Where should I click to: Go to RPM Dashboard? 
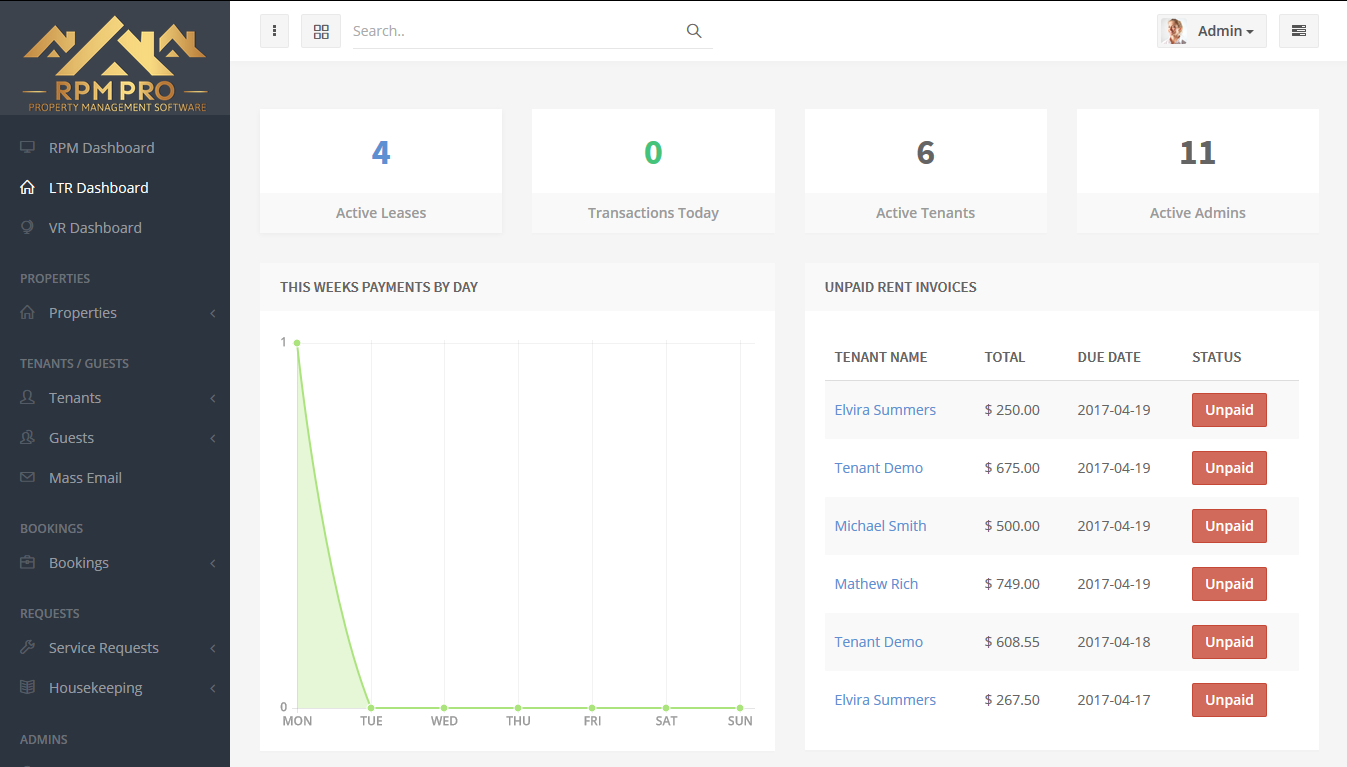(102, 147)
